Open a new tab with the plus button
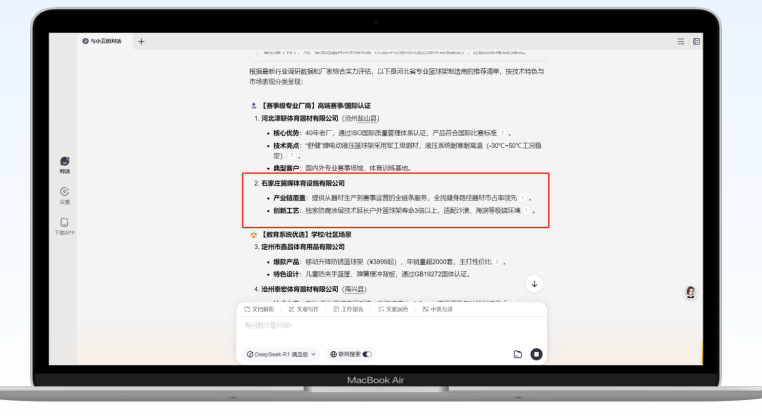The image size is (762, 419). 141,40
